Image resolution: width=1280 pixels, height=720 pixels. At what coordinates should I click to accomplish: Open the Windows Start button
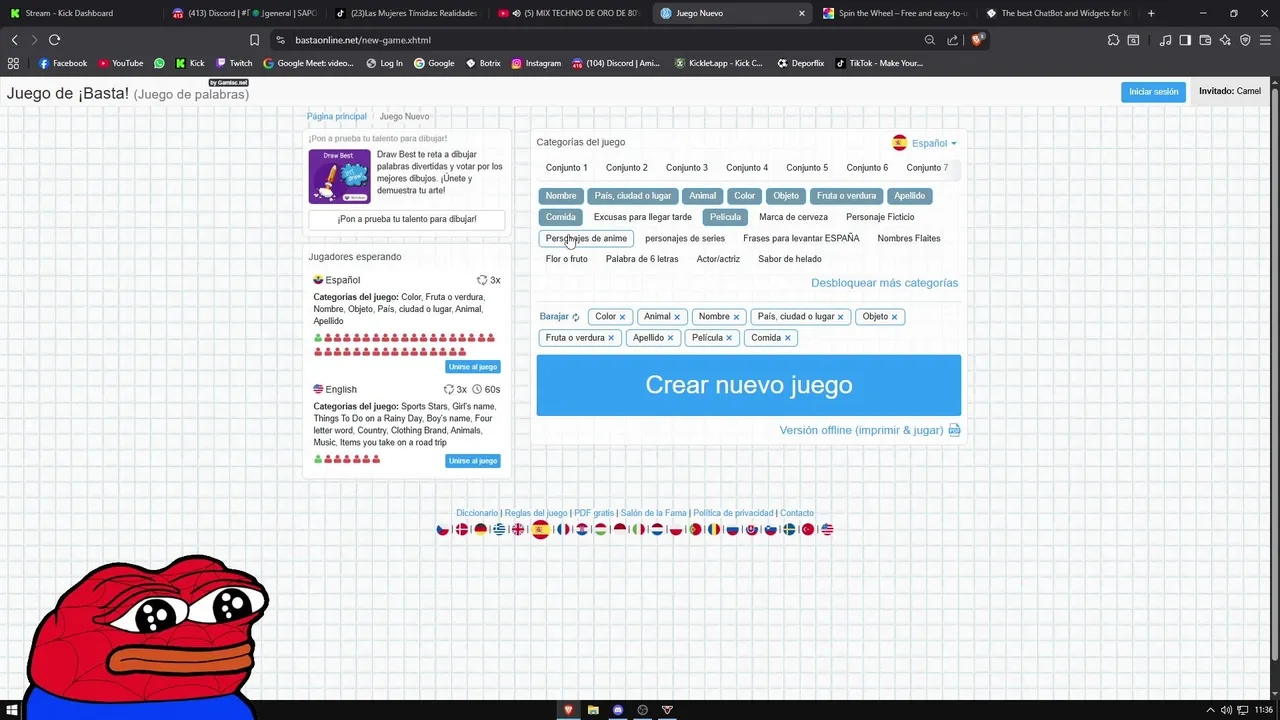point(14,710)
